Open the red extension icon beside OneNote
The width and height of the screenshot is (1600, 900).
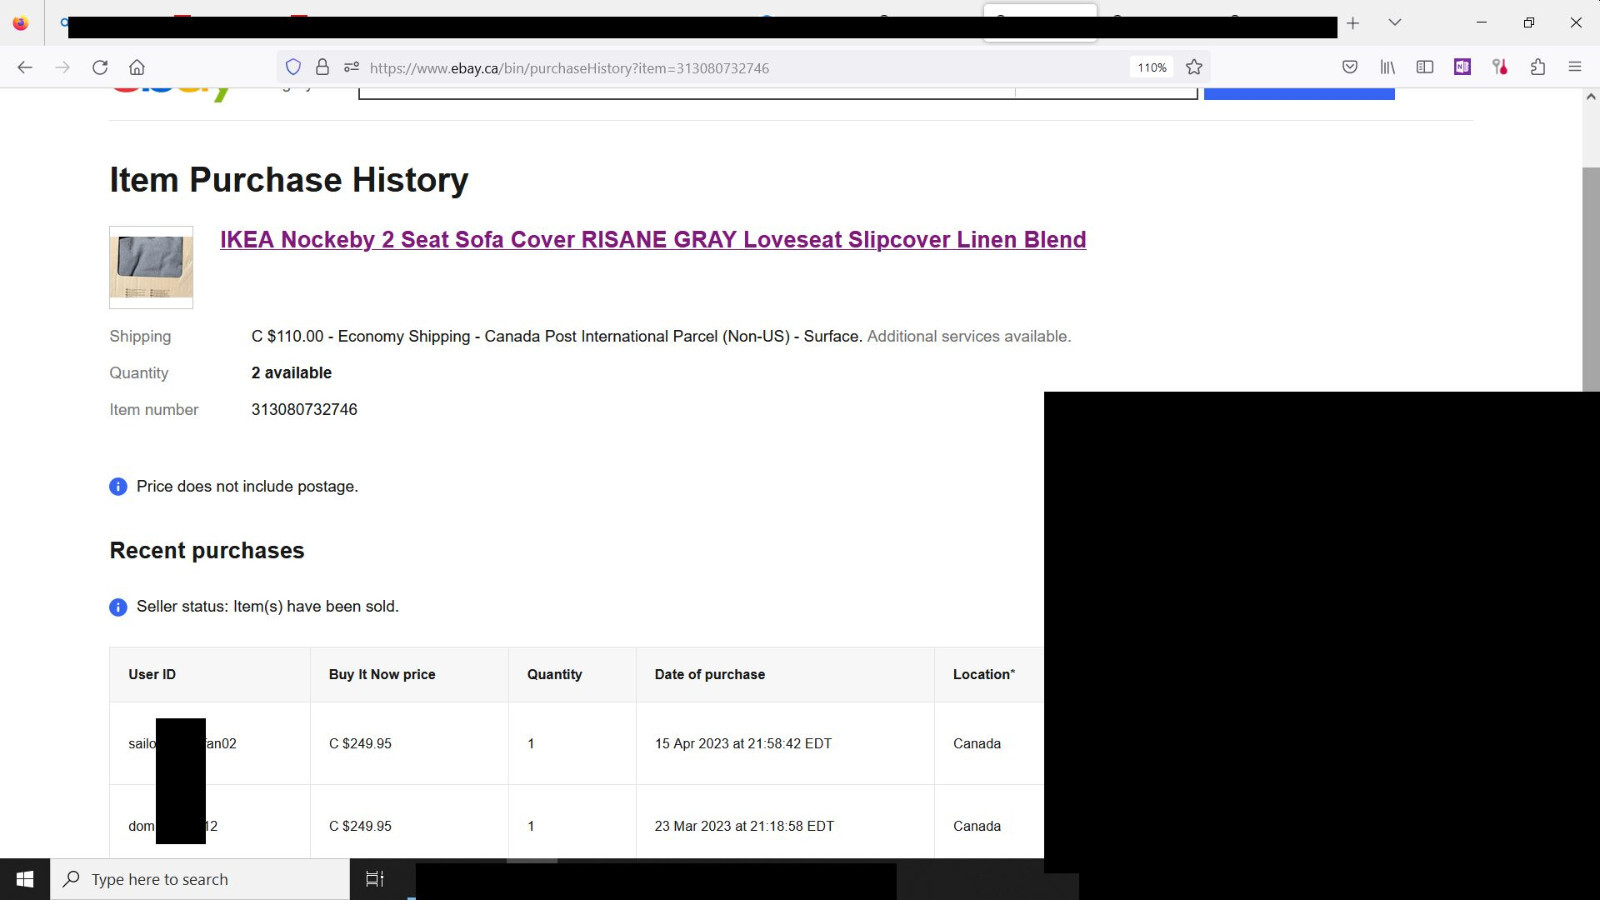(1500, 67)
